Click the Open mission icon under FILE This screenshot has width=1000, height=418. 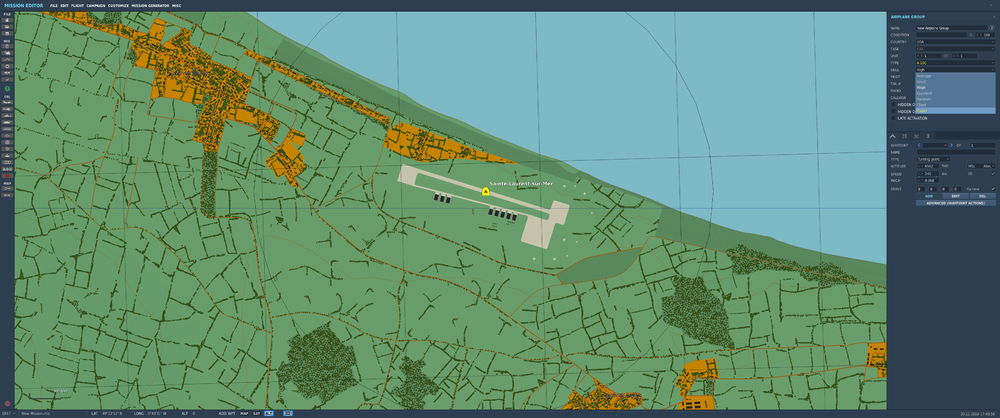7,26
